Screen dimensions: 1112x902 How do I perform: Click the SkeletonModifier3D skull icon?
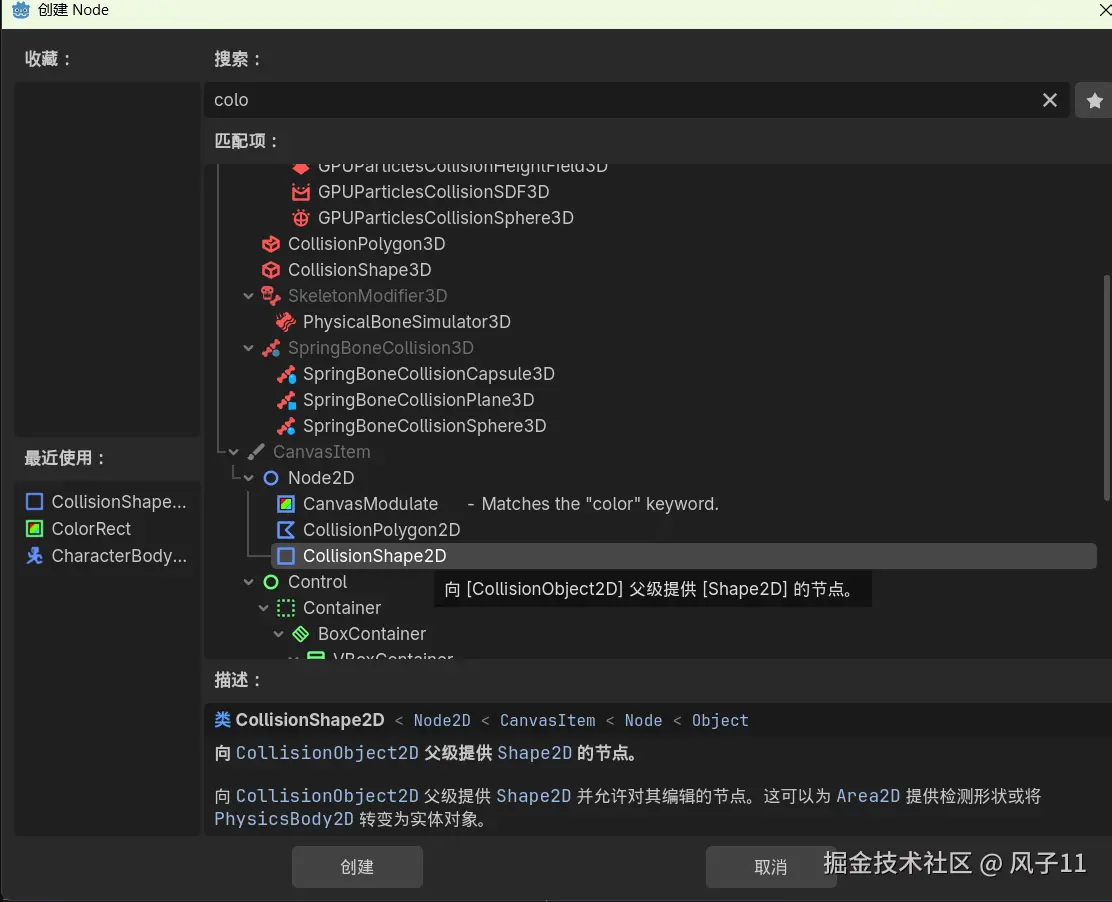(x=271, y=296)
